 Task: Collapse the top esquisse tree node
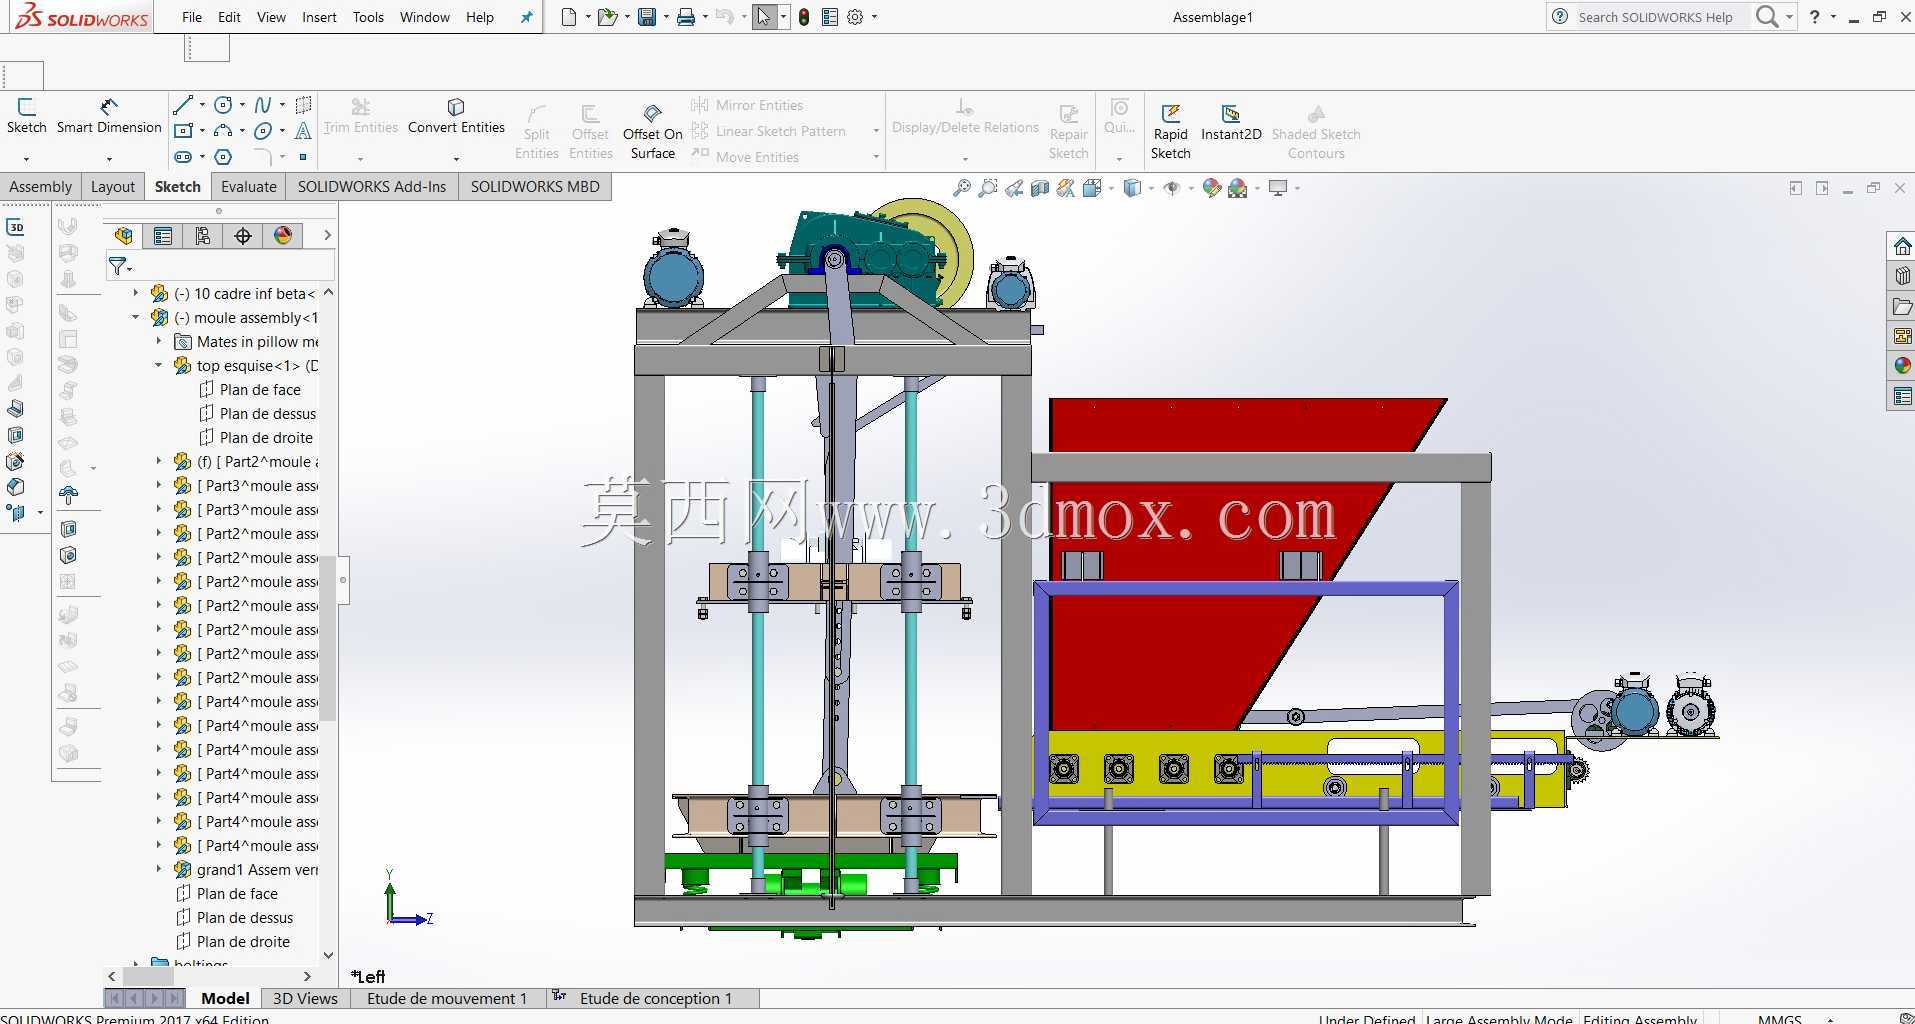[158, 366]
